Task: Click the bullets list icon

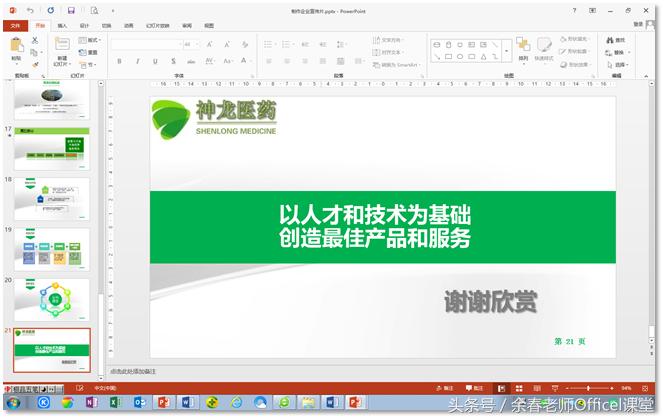Action: coord(268,44)
